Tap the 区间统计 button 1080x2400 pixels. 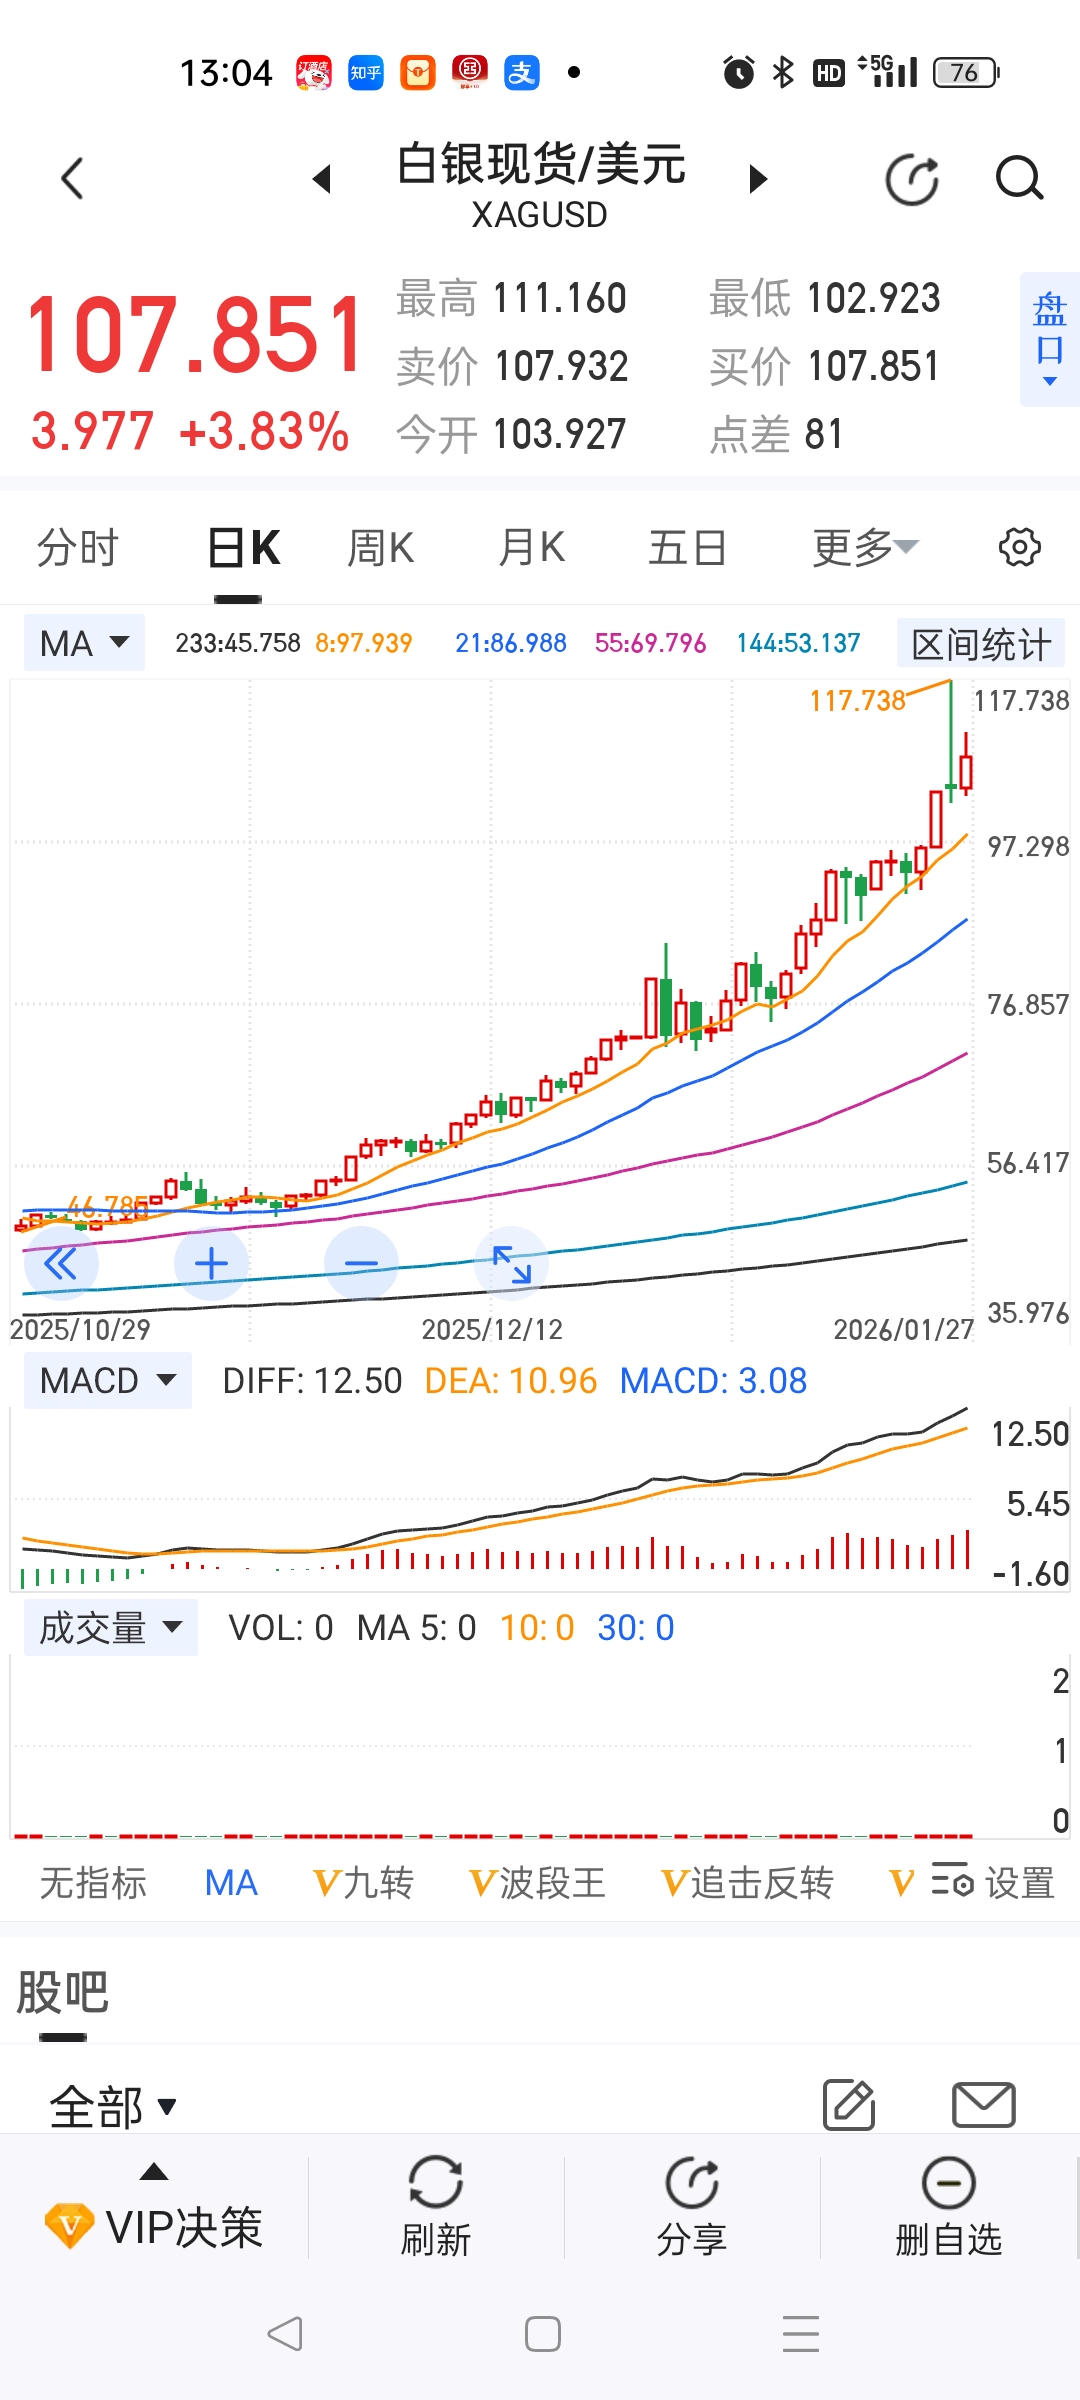(x=980, y=644)
